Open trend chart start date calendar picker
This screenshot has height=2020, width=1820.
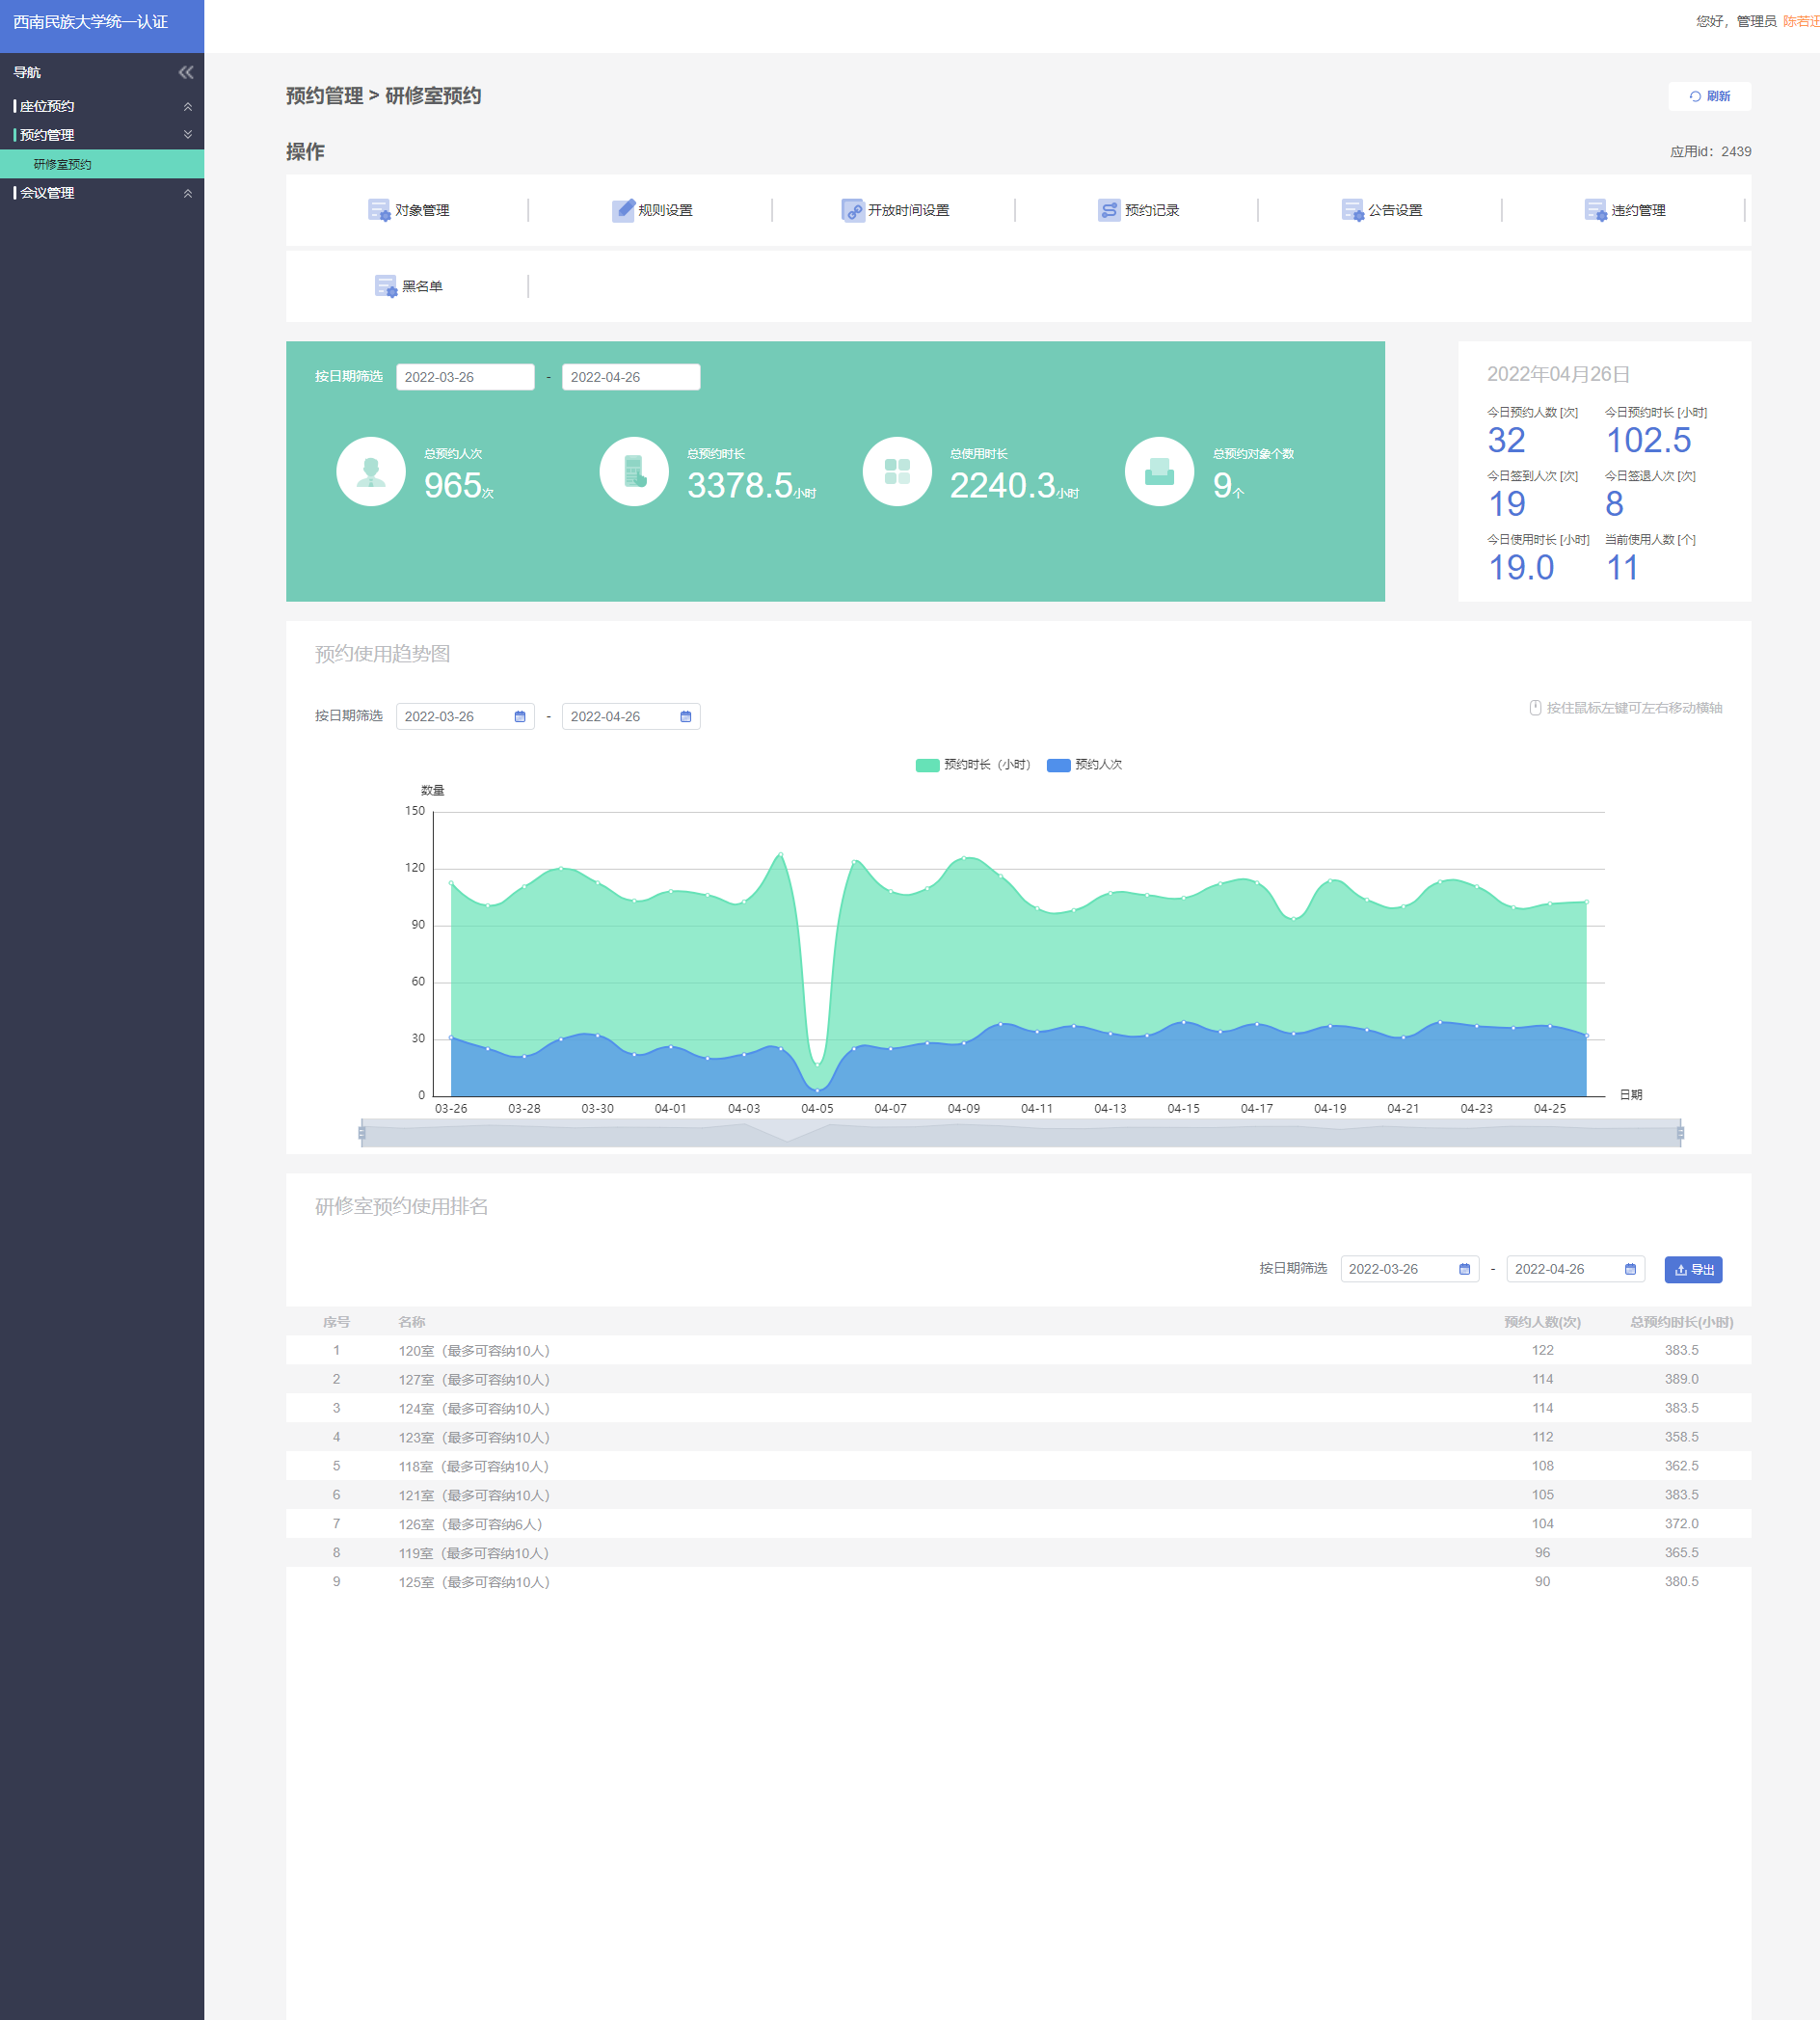[x=519, y=717]
